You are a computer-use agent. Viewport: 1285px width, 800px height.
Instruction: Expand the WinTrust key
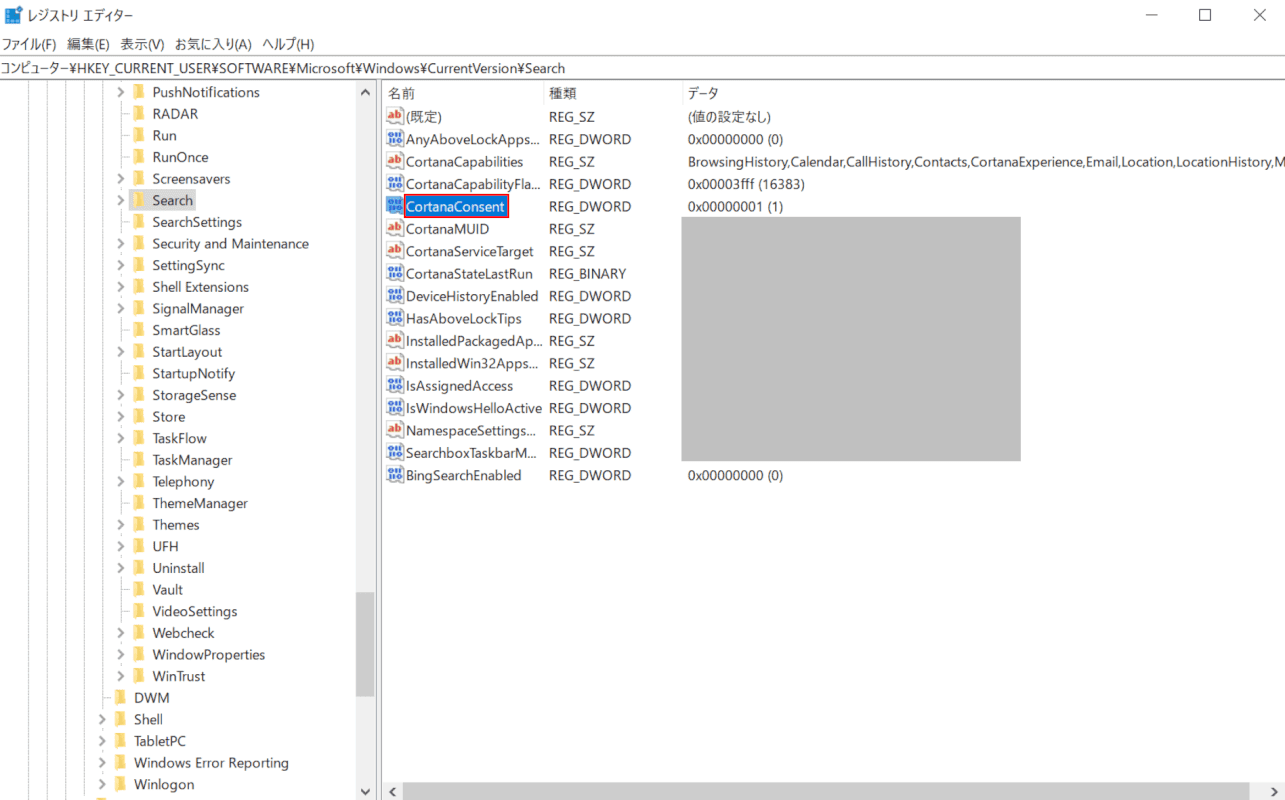(x=121, y=676)
